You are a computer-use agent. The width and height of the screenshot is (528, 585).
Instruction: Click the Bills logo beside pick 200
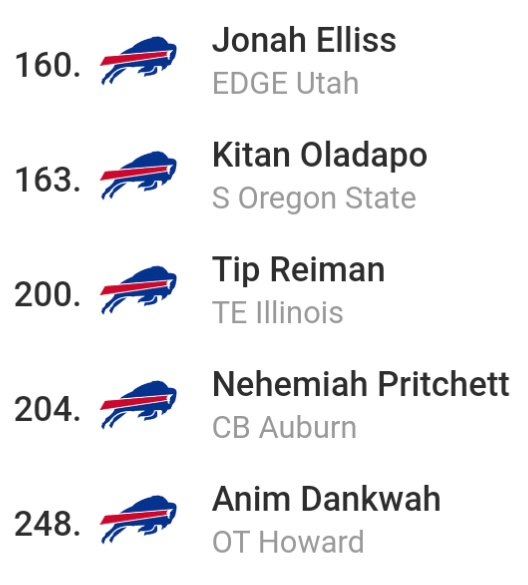(138, 290)
